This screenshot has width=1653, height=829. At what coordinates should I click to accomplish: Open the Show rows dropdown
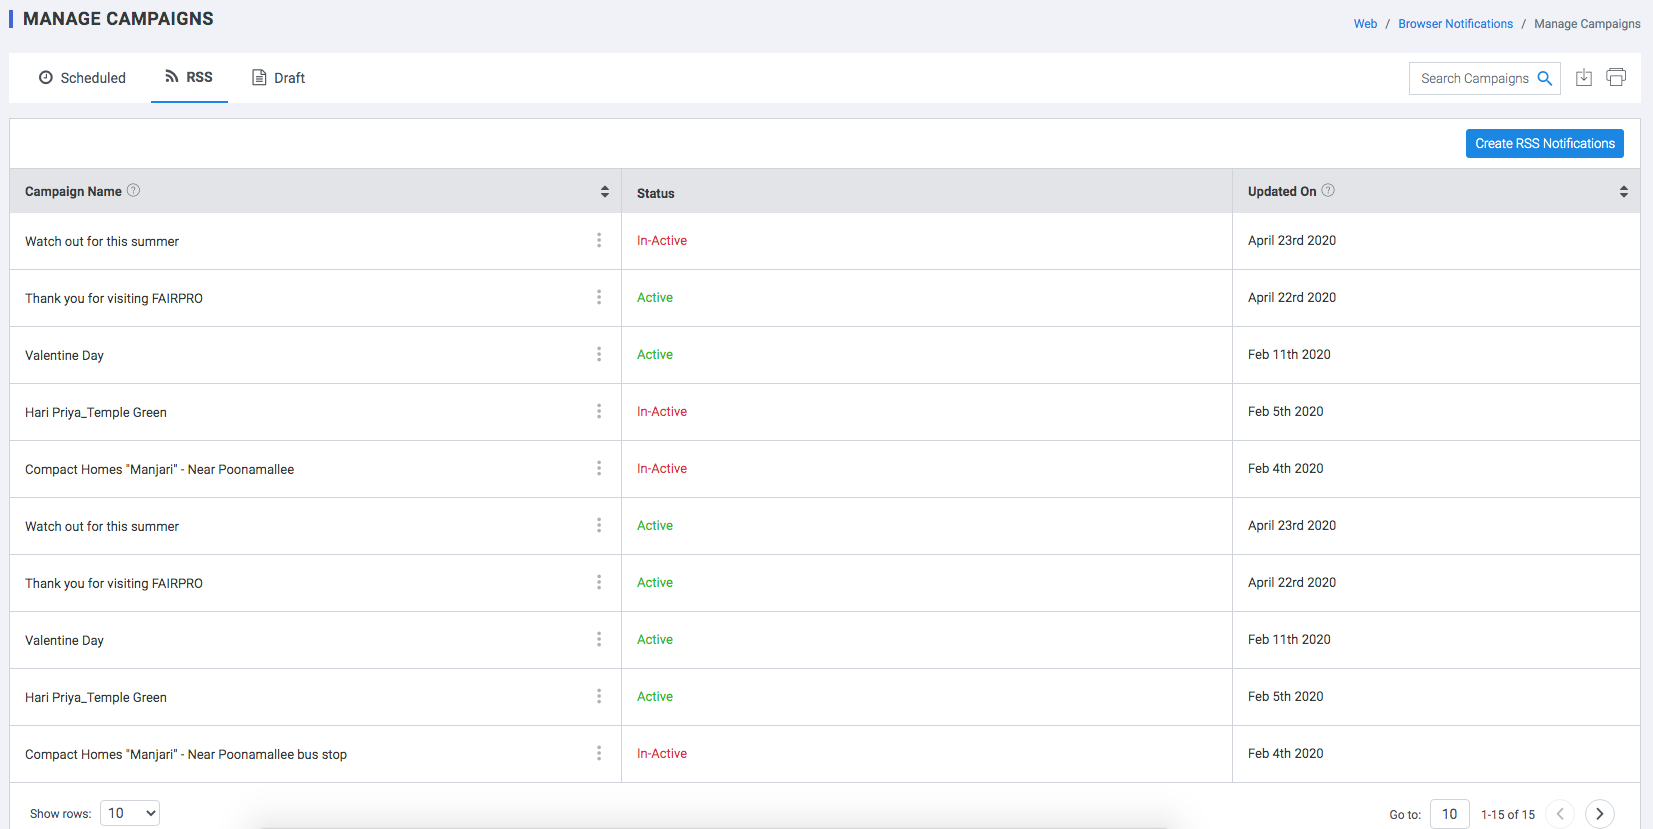130,813
